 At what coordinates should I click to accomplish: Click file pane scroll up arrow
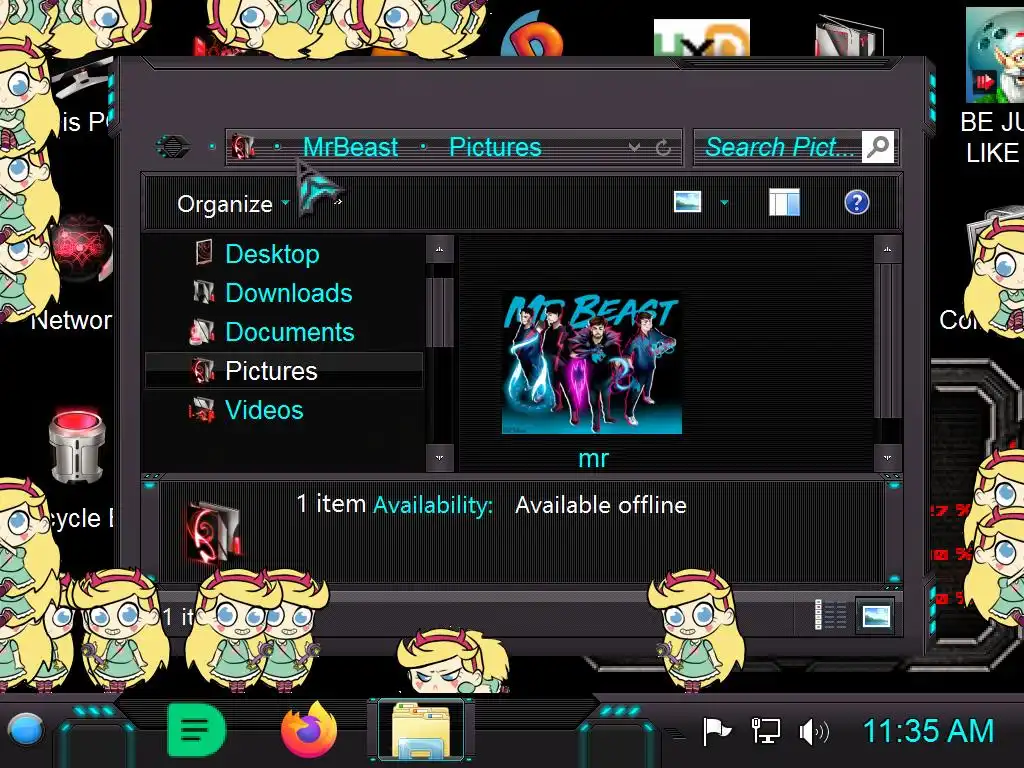[888, 249]
